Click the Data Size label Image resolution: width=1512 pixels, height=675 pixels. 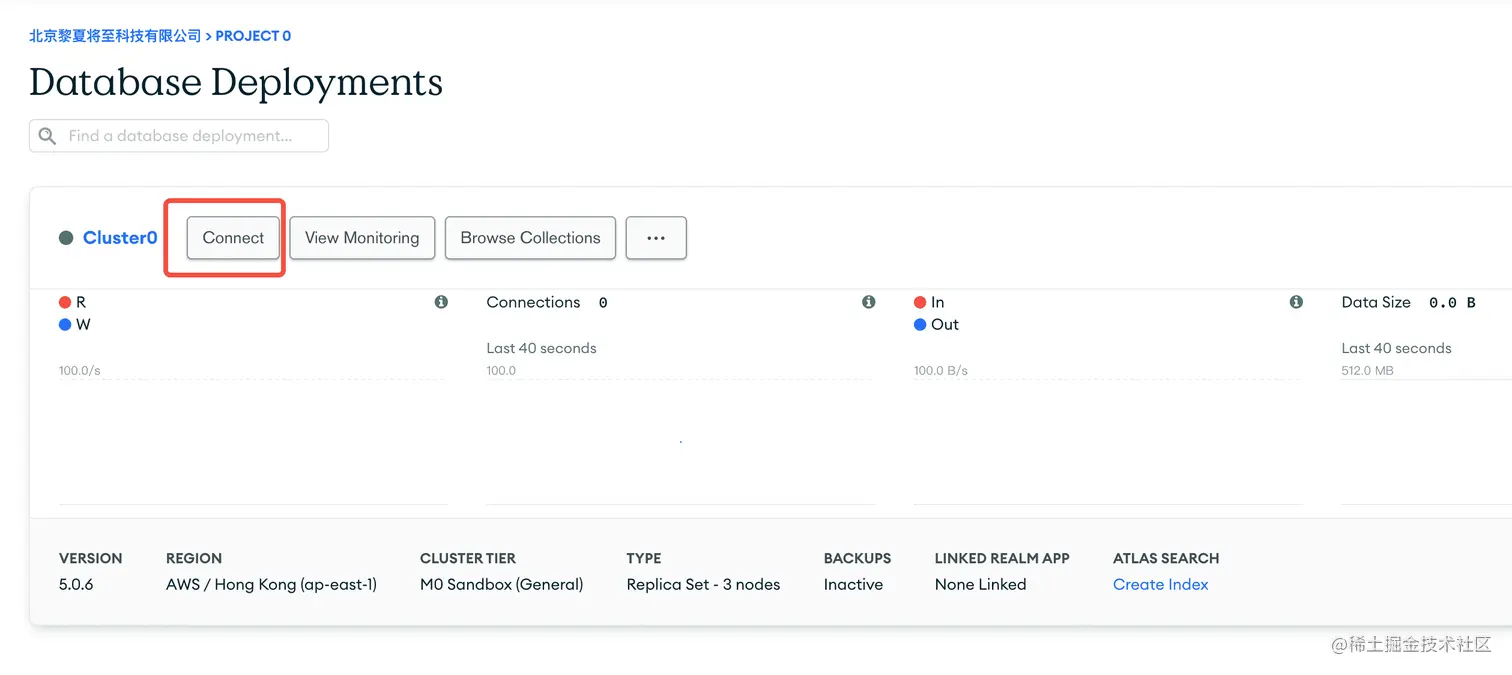1376,302
